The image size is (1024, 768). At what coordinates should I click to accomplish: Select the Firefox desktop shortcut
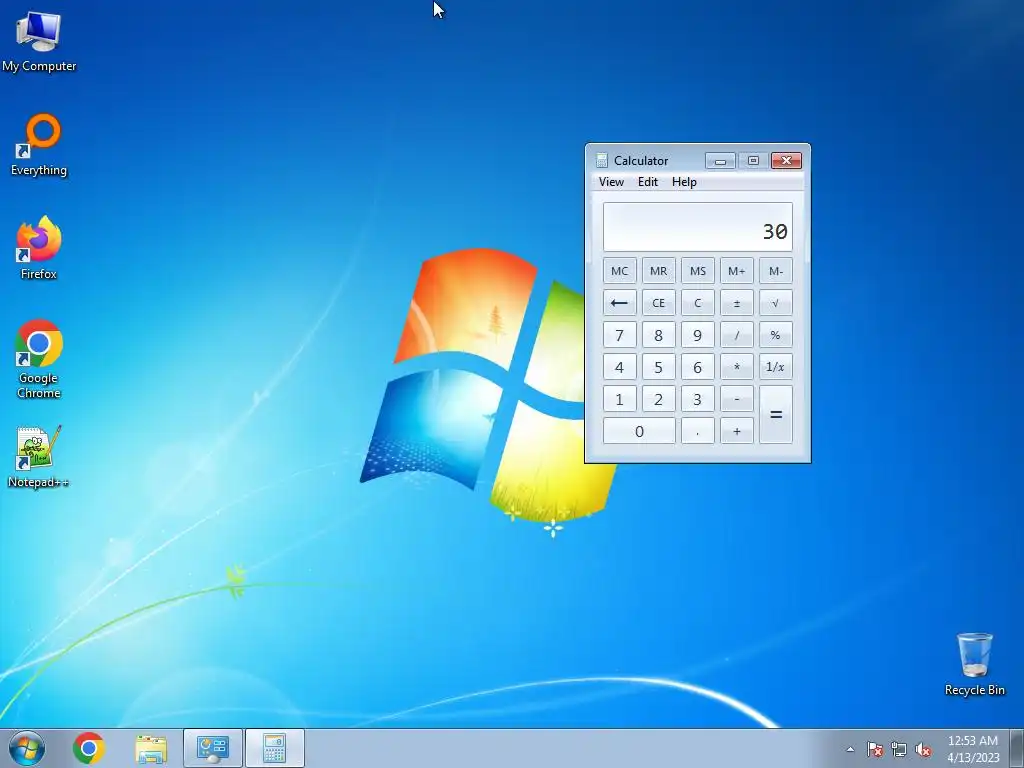click(x=39, y=248)
